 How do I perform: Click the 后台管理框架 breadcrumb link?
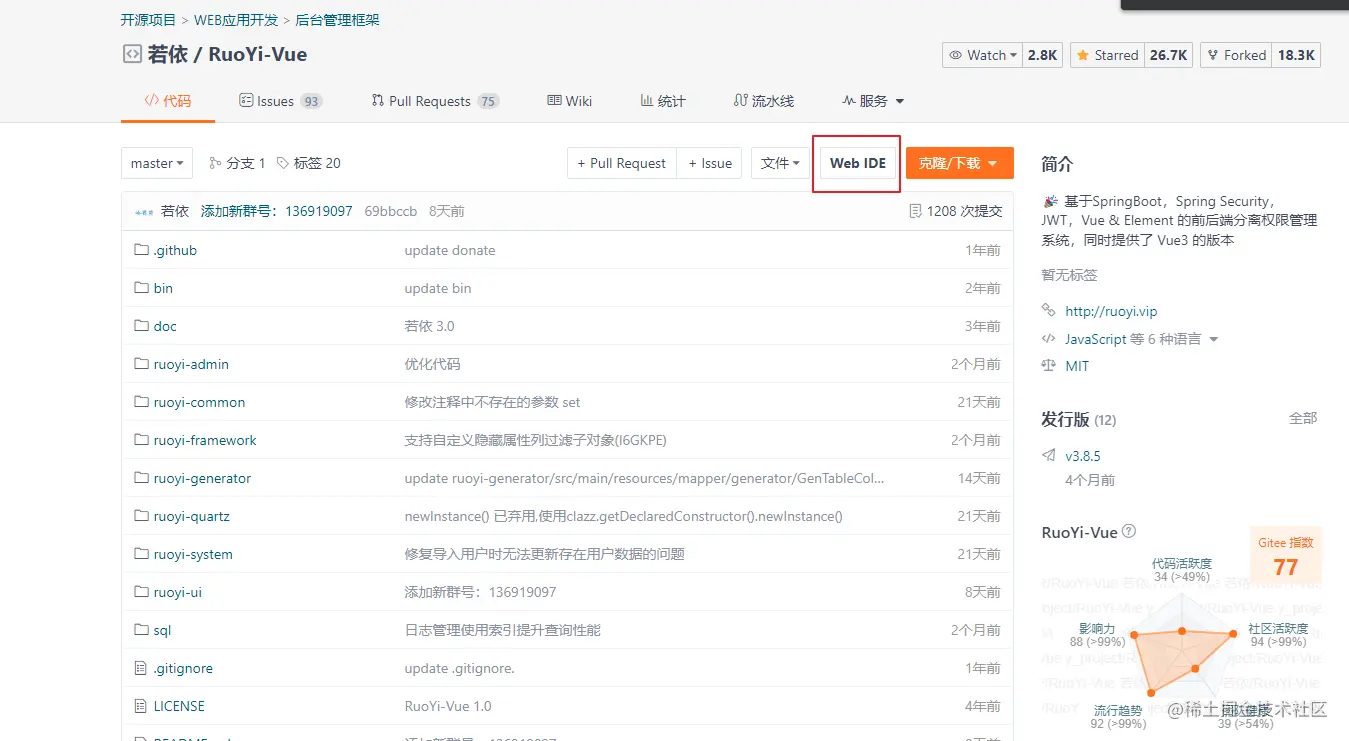(x=338, y=20)
